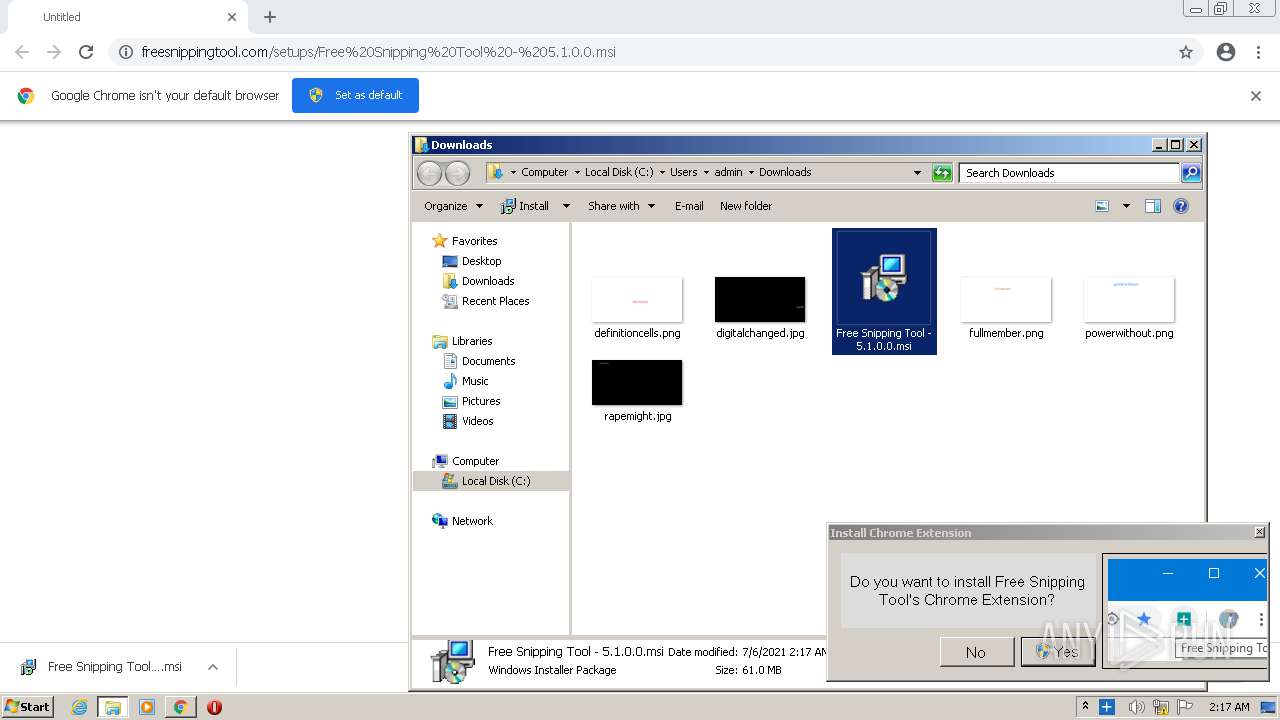Open Explorer help icon
Viewport: 1280px width, 720px height.
coord(1181,206)
